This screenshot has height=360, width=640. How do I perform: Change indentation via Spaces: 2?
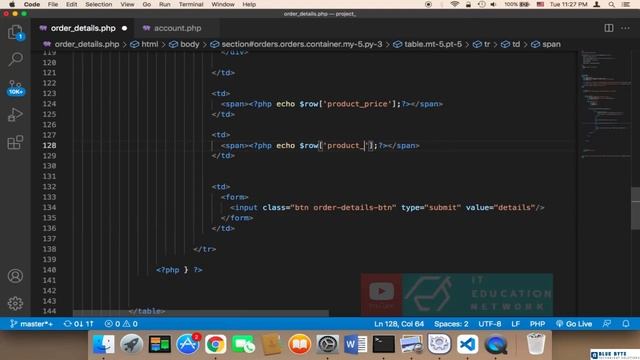pos(451,324)
